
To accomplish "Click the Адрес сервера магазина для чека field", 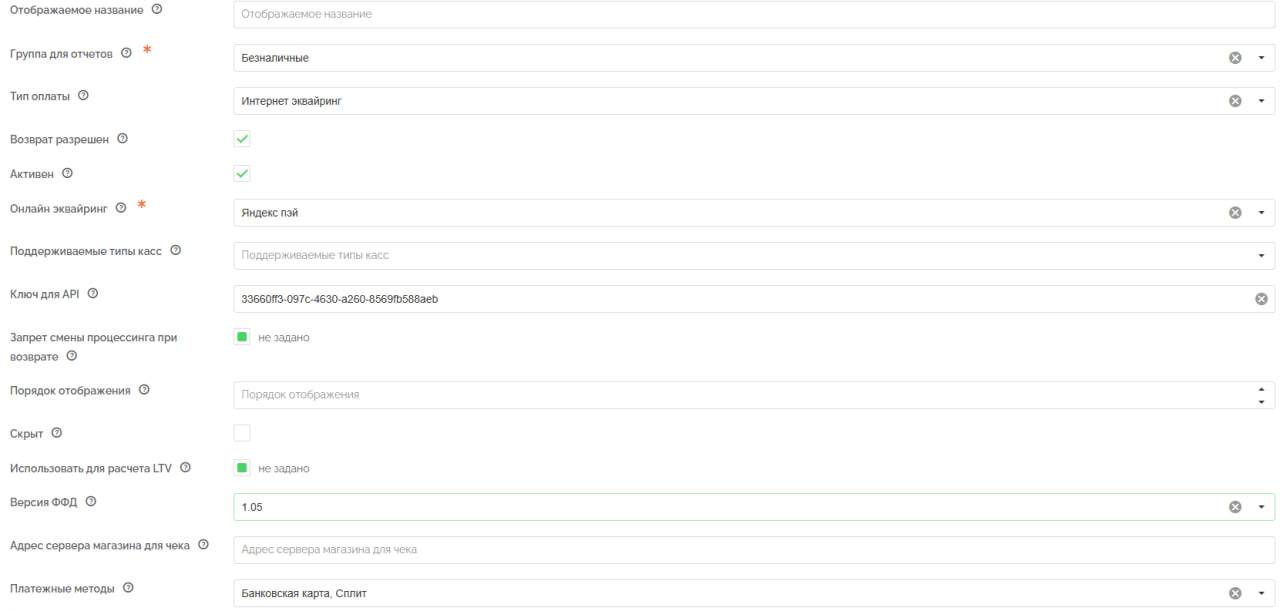I will [x=754, y=550].
